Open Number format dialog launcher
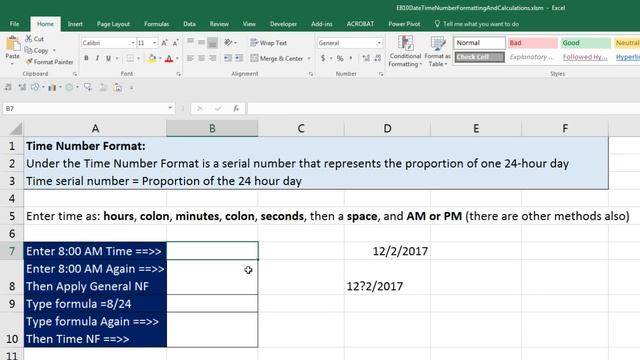 tap(381, 74)
